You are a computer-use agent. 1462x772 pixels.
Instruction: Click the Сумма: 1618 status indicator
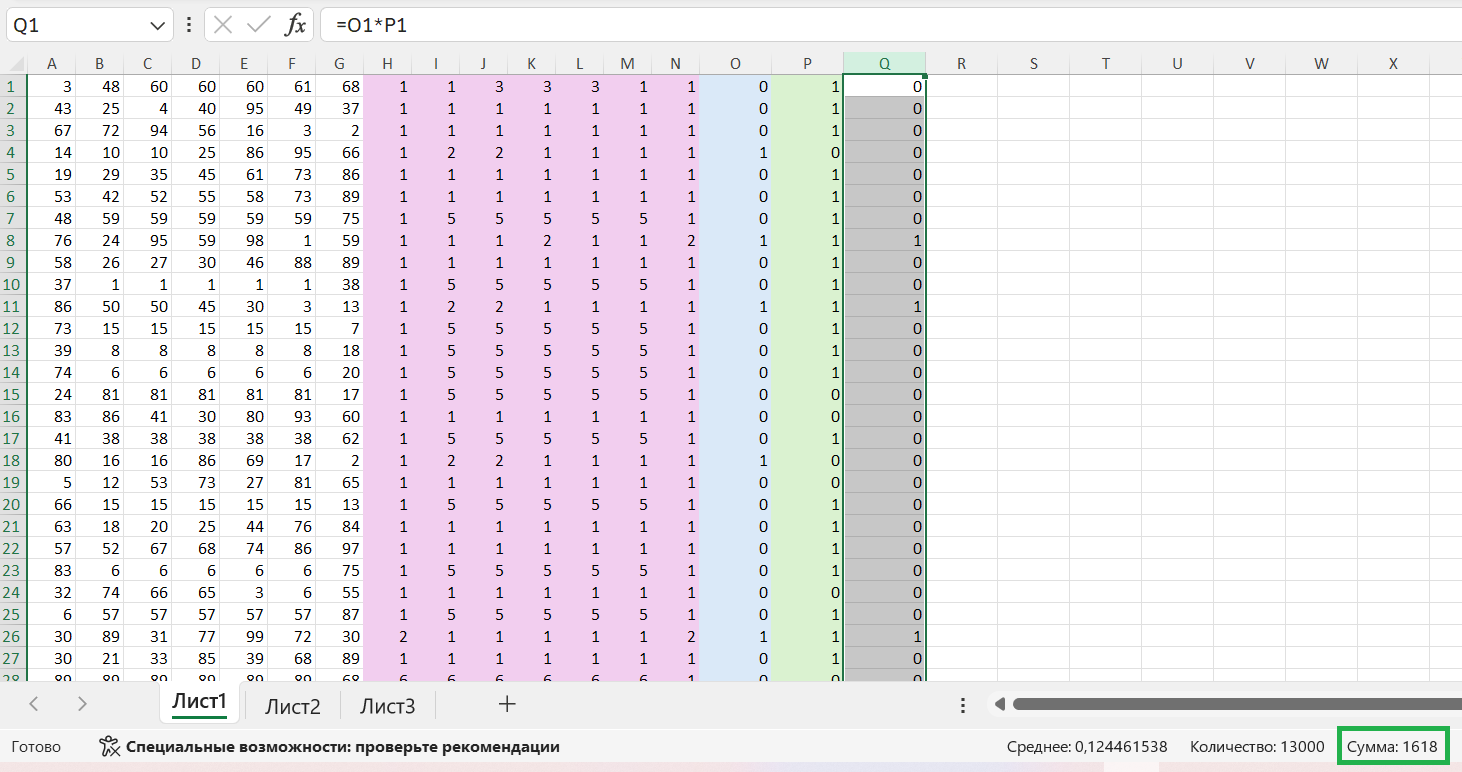1391,747
